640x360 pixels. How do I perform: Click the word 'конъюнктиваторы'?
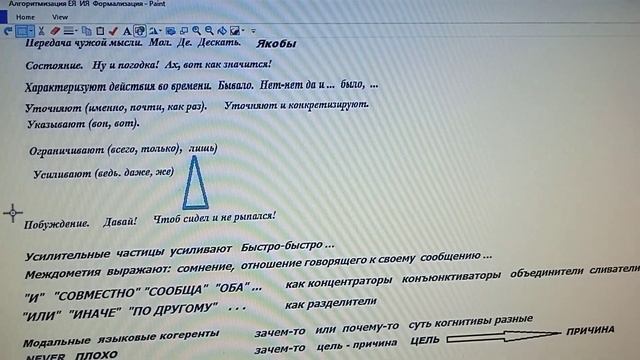(451, 277)
